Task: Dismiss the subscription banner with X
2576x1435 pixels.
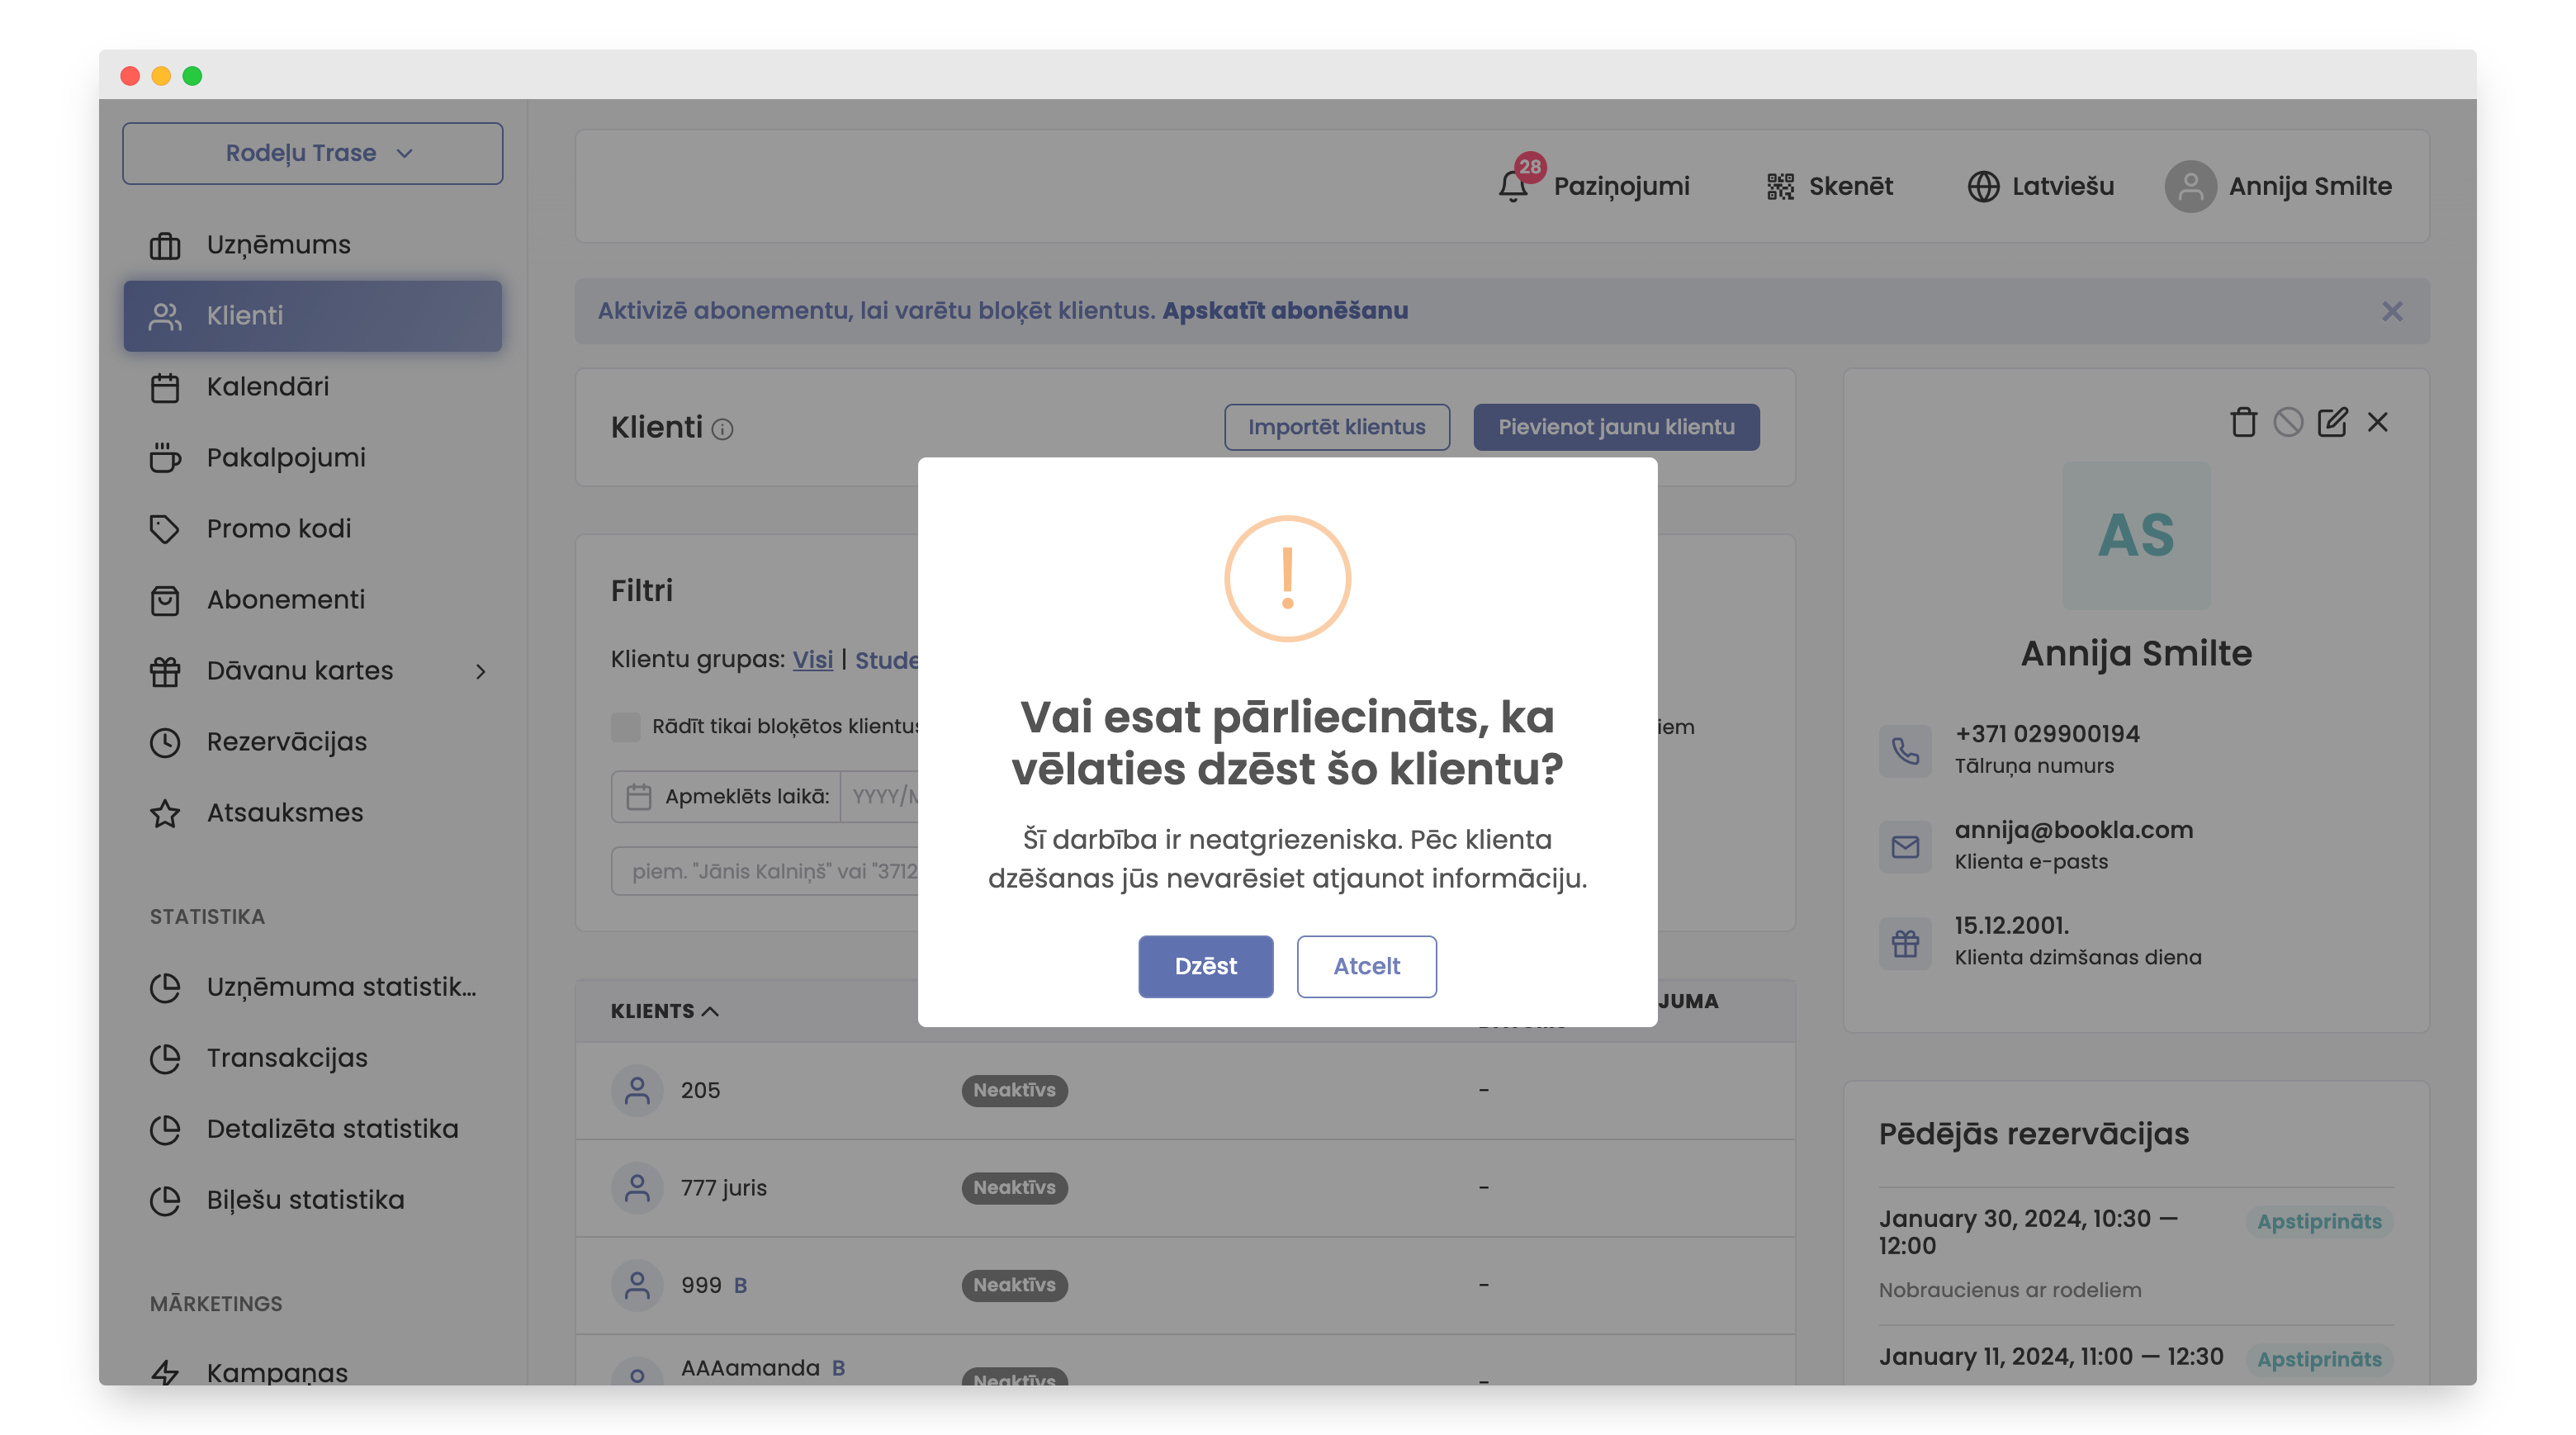Action: [2392, 312]
